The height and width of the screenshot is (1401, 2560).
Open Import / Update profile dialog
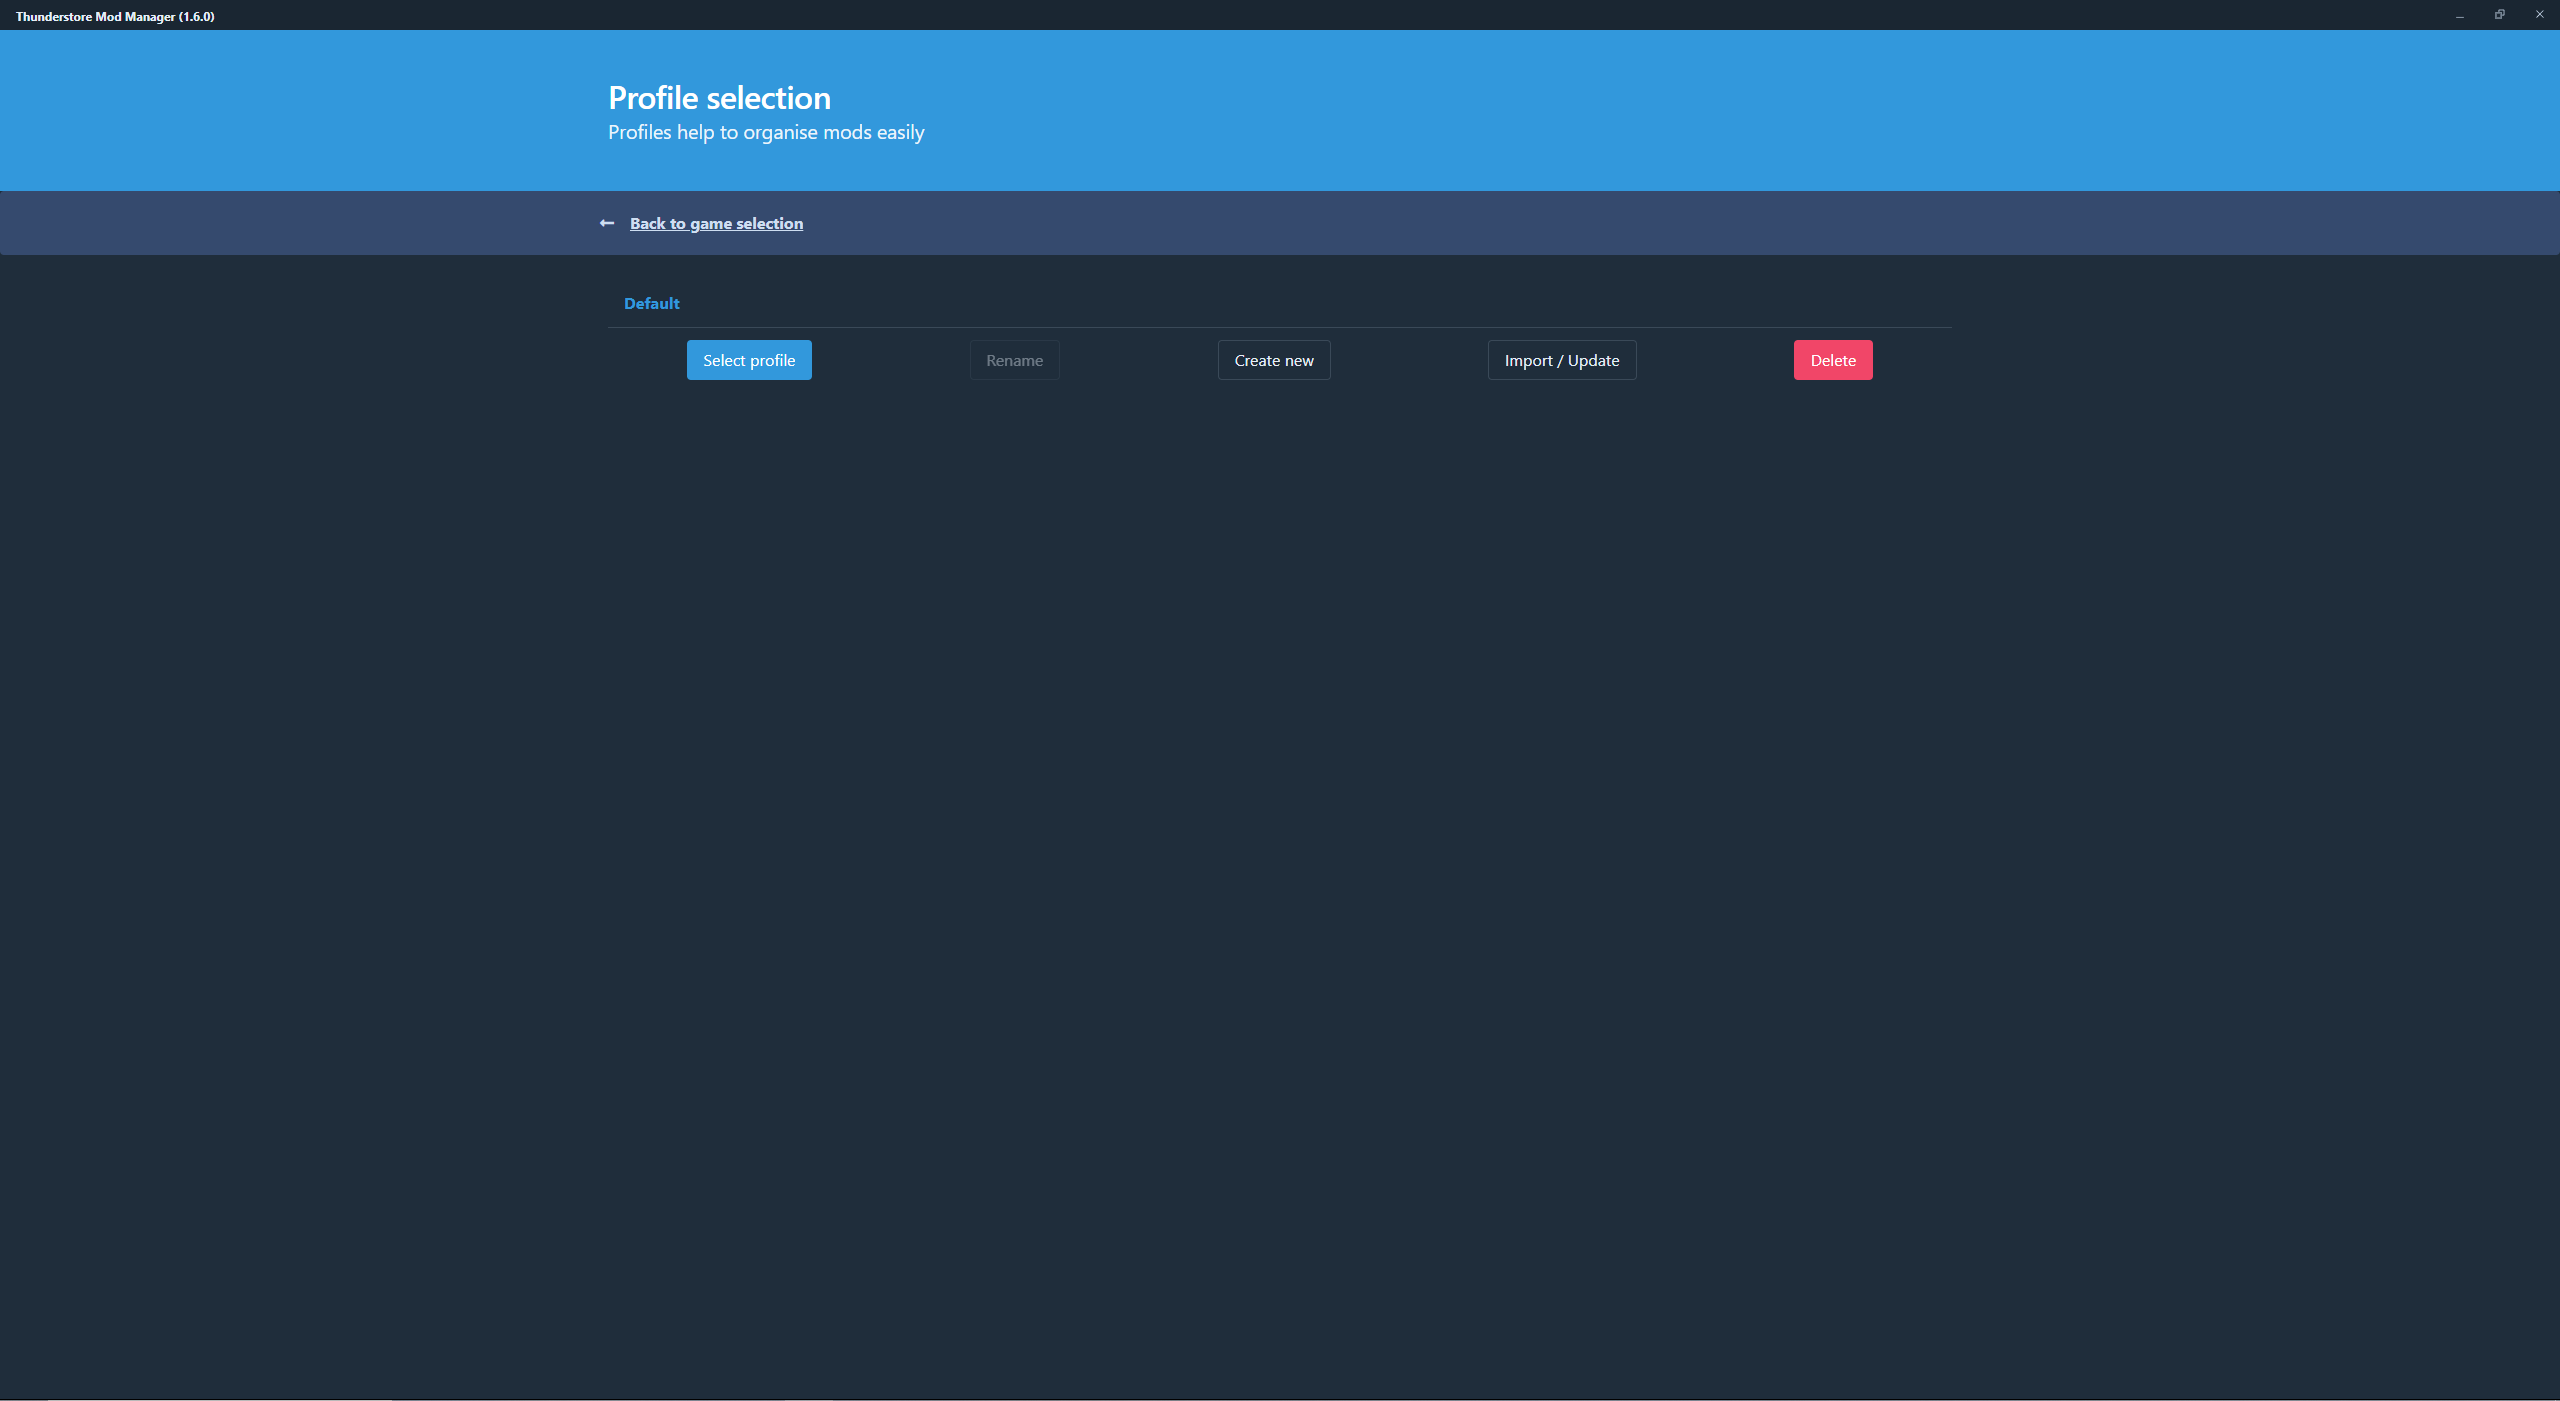pos(1561,360)
